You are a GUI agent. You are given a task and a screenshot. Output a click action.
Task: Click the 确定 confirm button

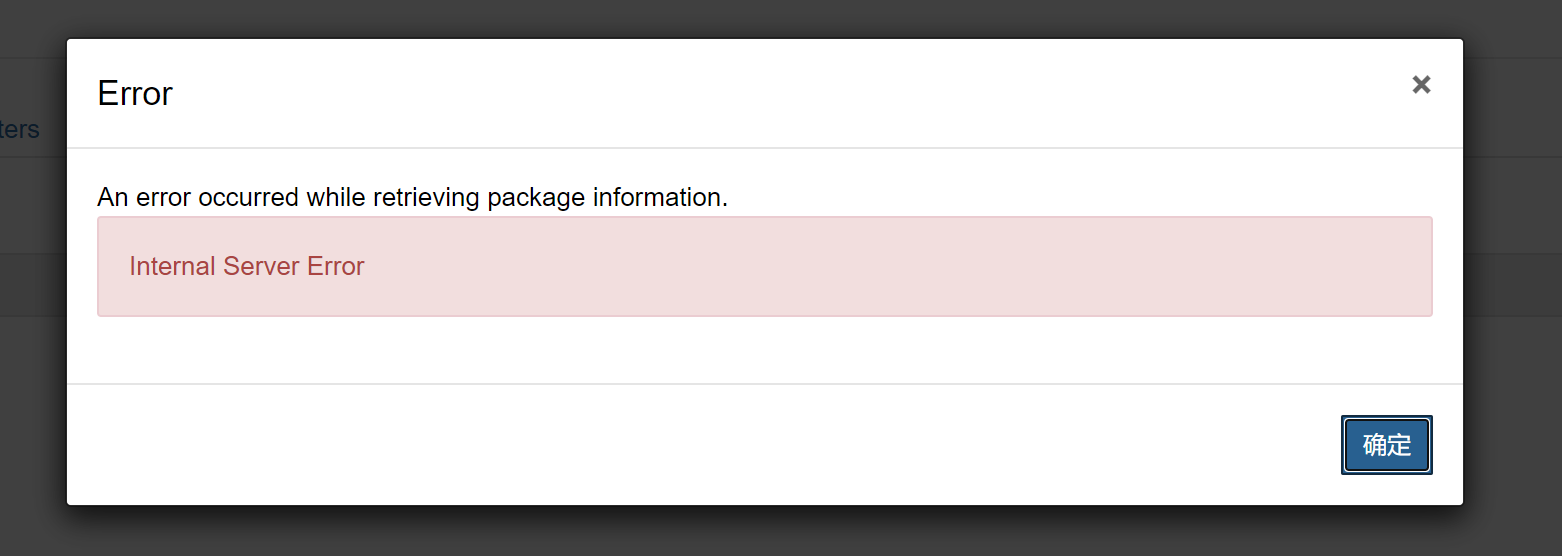pyautogui.click(x=1386, y=445)
